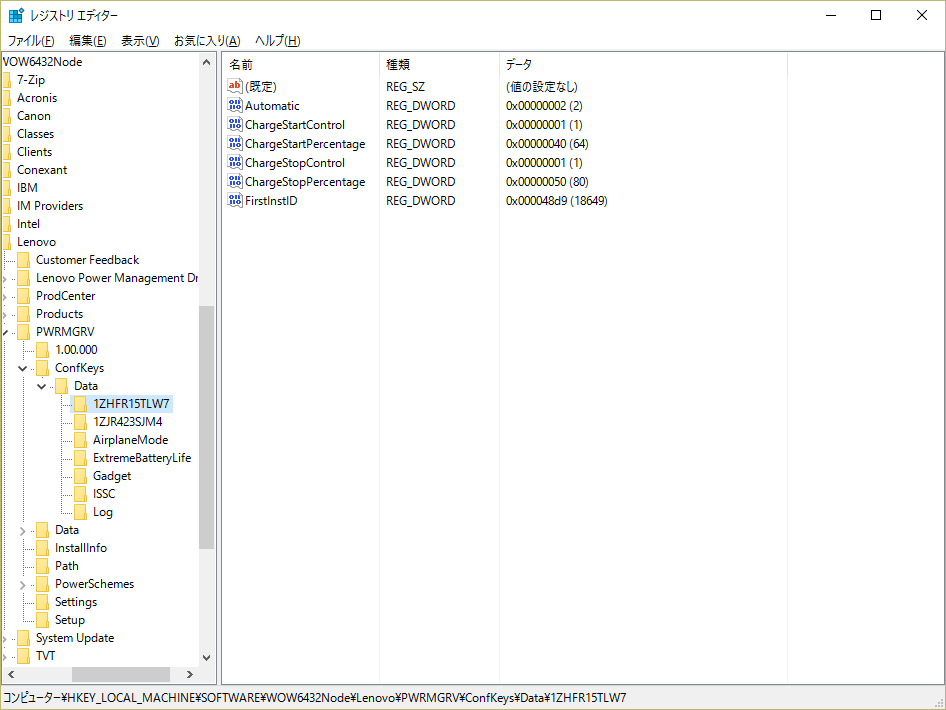Click the horizontal scrollbar thumb in tree pane
This screenshot has width=946, height=710.
[121, 674]
